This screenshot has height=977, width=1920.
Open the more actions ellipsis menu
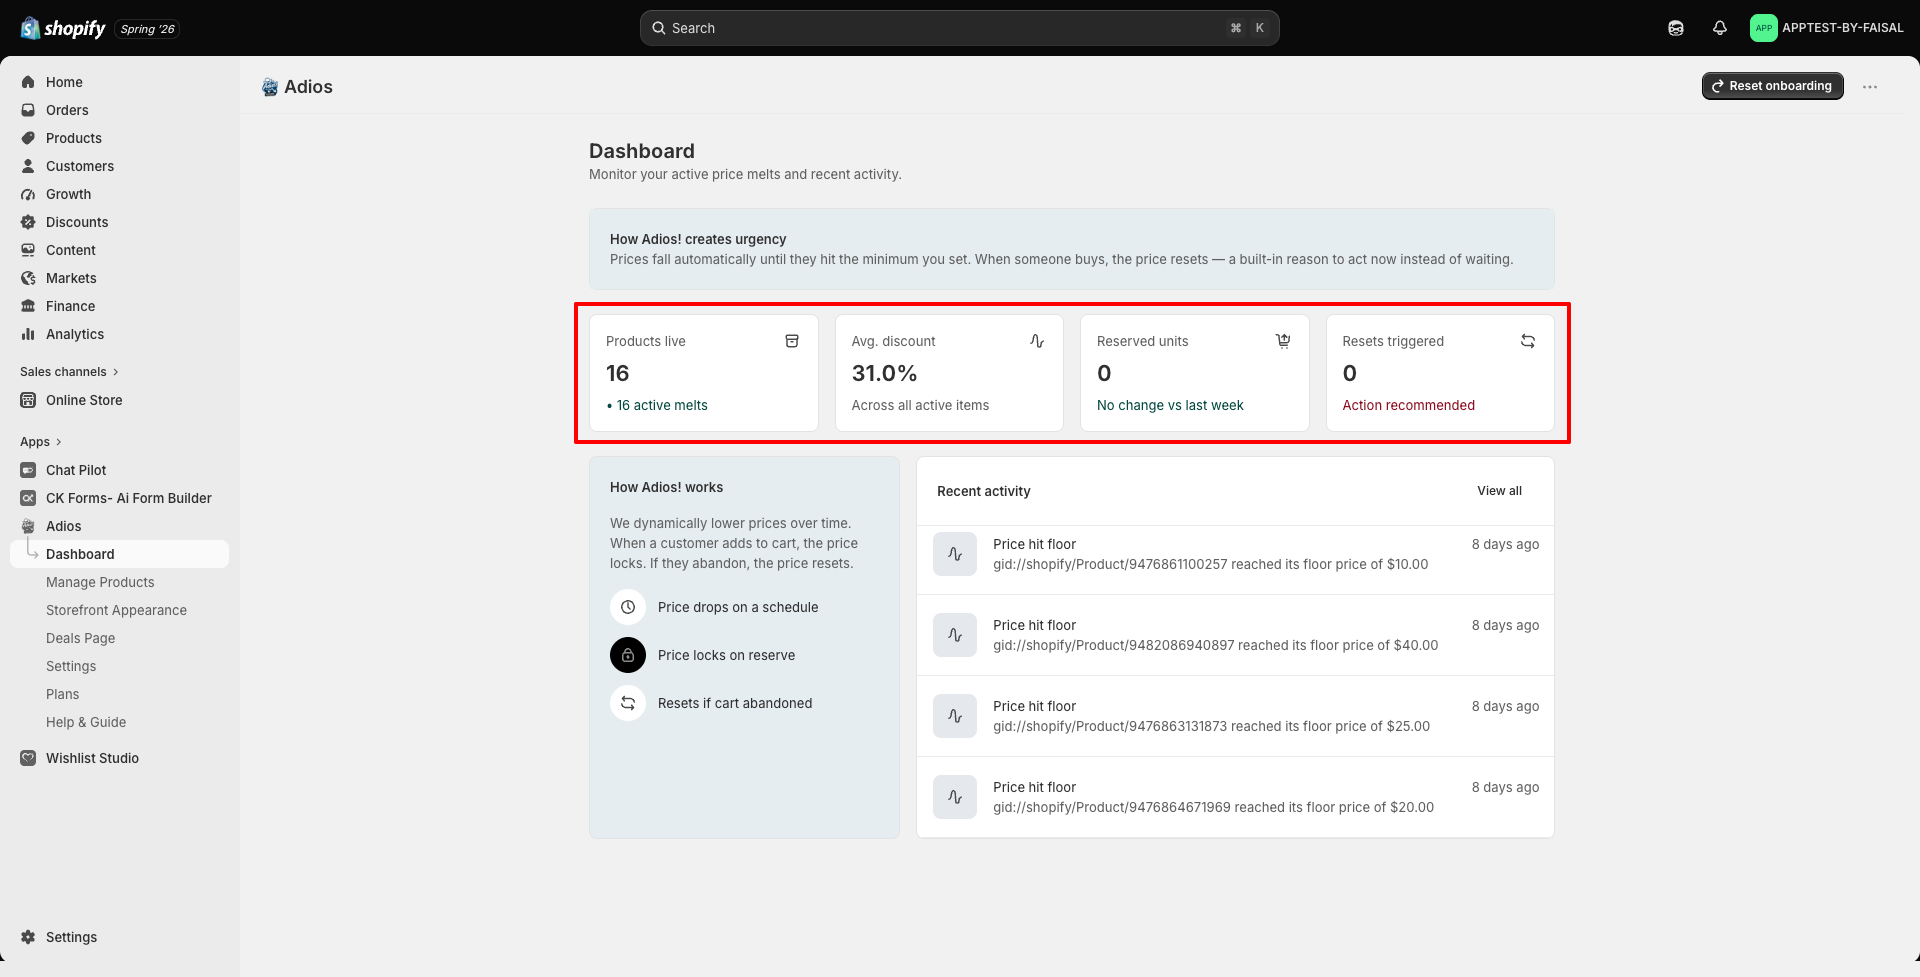click(1870, 87)
